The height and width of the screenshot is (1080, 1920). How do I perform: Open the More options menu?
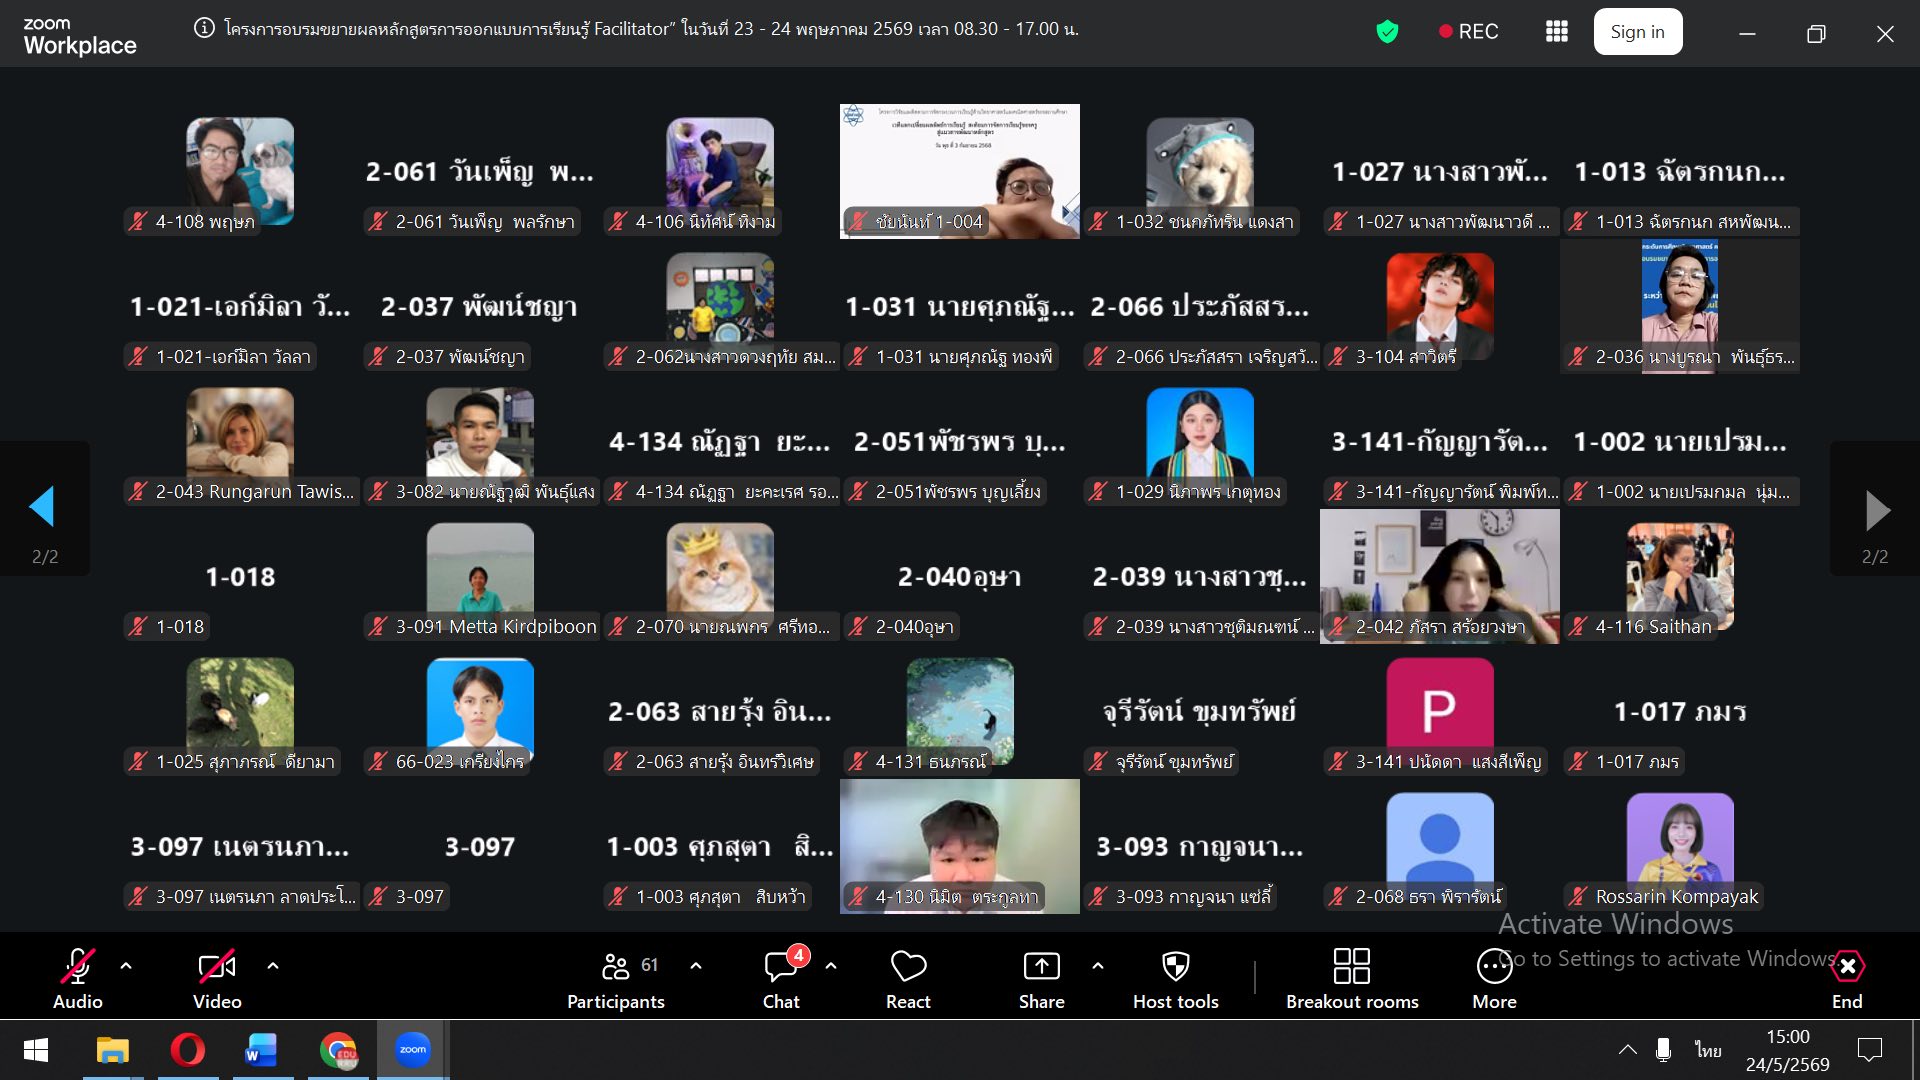[x=1494, y=978]
